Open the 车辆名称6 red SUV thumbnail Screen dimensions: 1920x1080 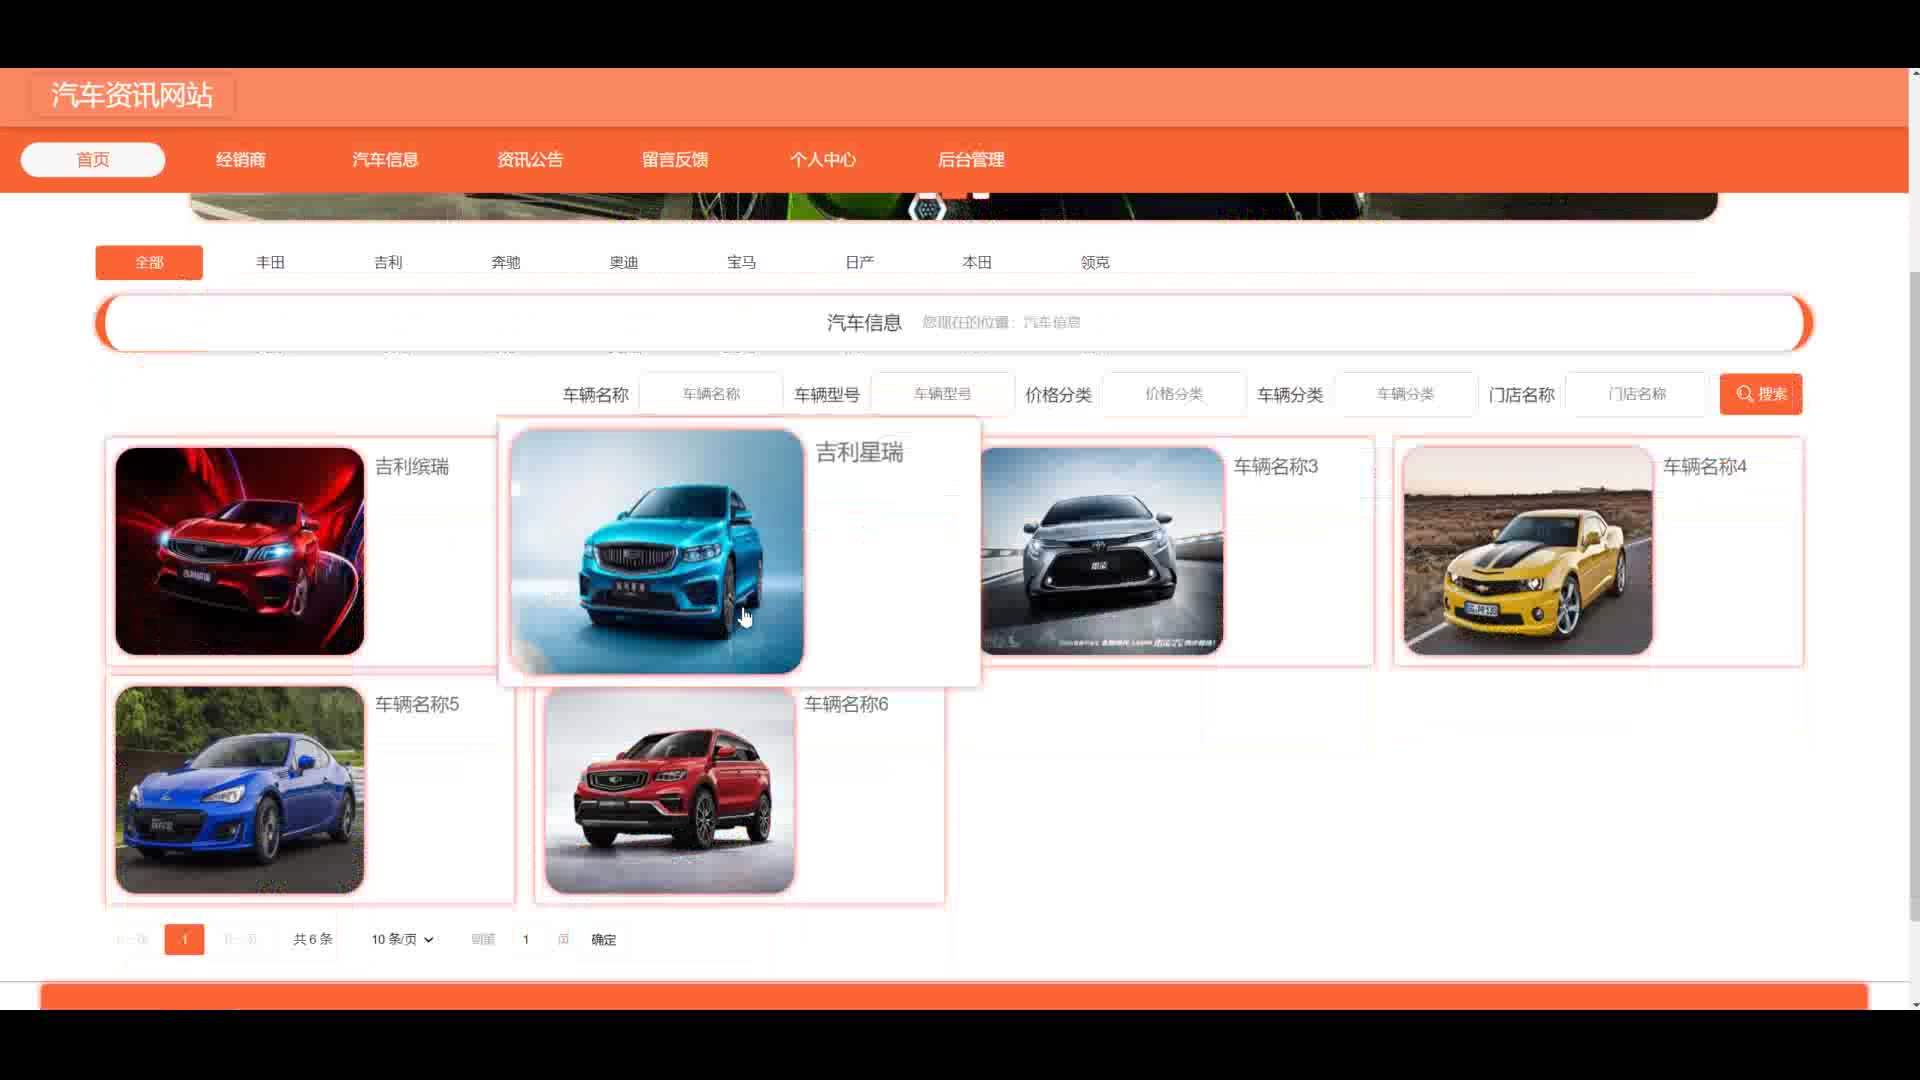click(670, 790)
